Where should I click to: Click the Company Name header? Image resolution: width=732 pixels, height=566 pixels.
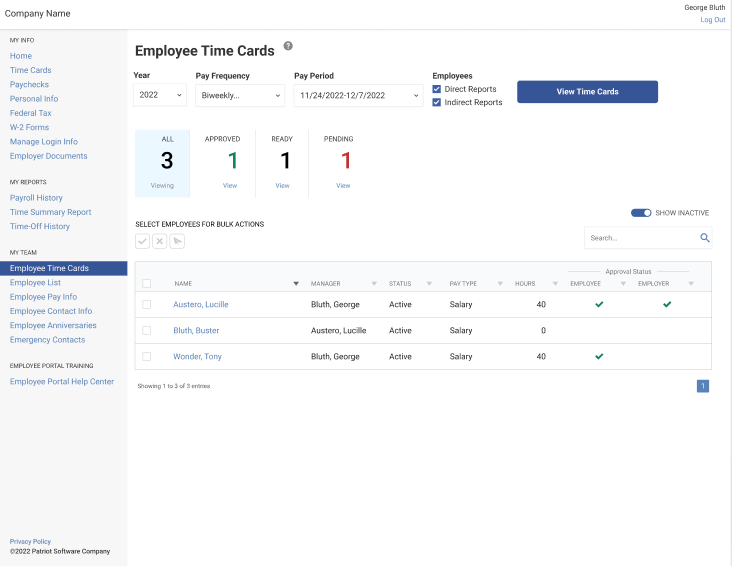click(x=37, y=14)
